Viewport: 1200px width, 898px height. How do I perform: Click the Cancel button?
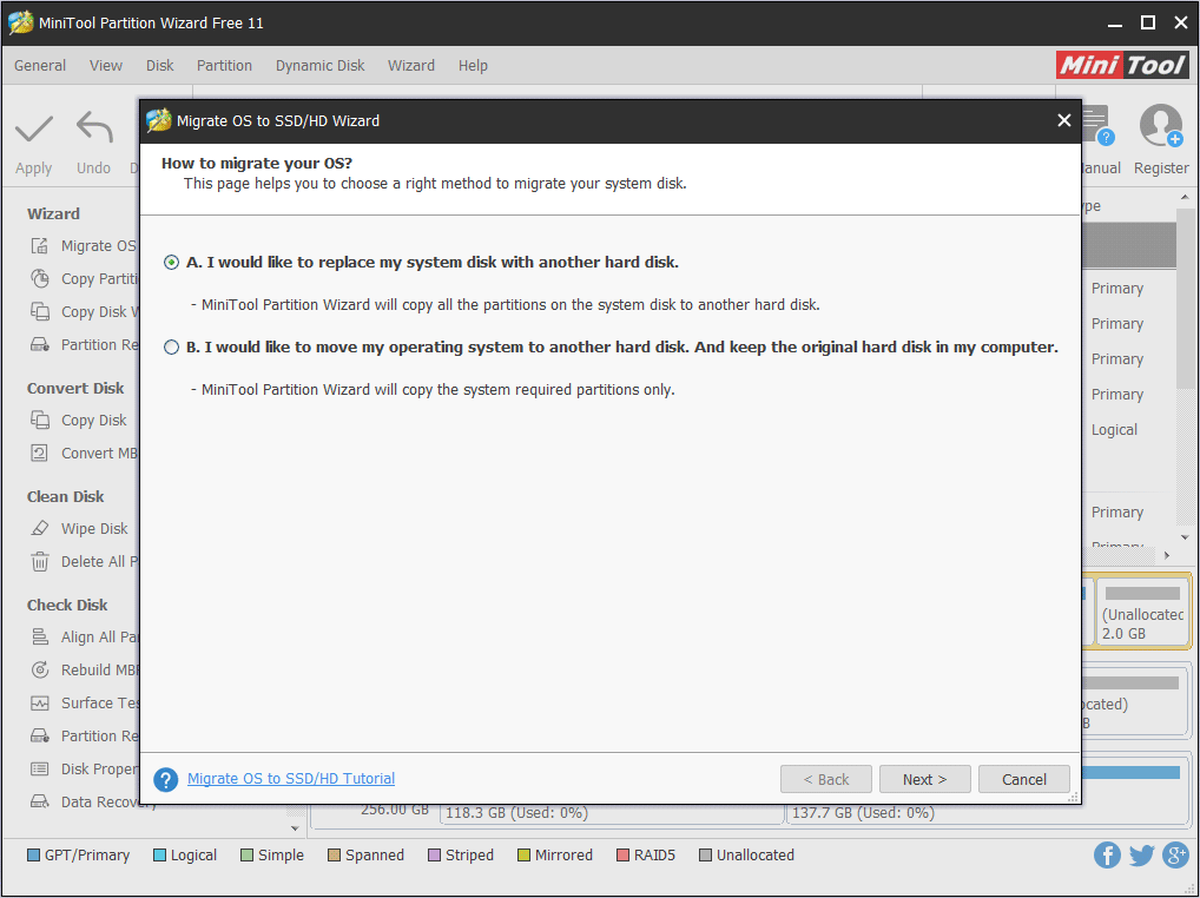[x=1024, y=780]
